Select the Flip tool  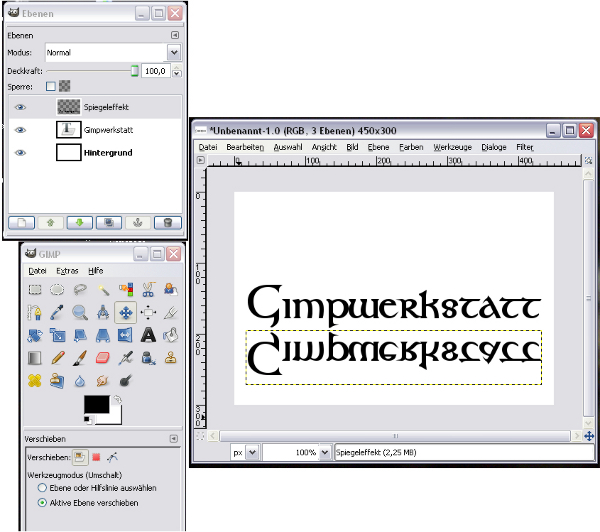tap(126, 335)
